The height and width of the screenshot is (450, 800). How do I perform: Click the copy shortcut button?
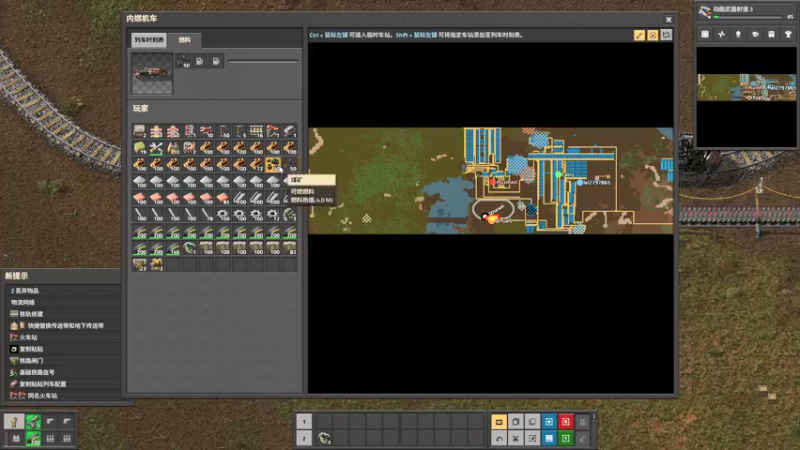516,422
